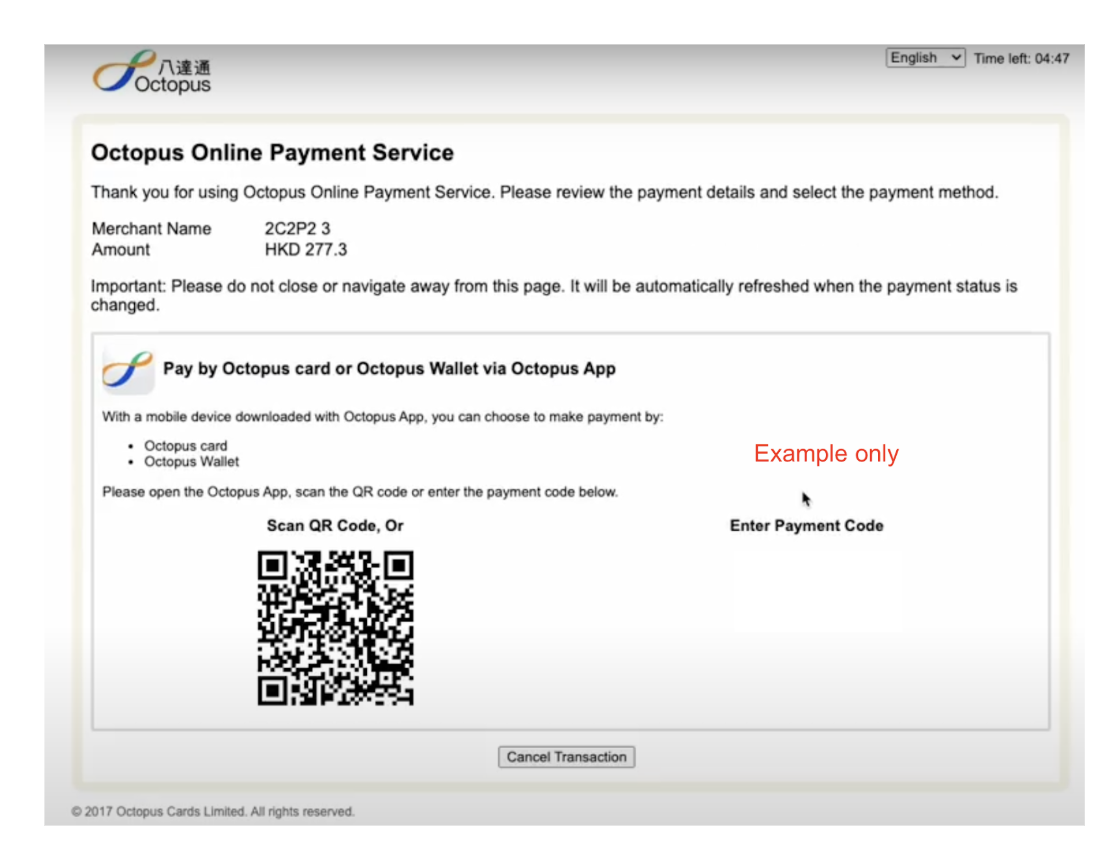The width and height of the screenshot is (1108, 860).
Task: Click the 'Enter Payment Code' label
Action: [x=806, y=526]
